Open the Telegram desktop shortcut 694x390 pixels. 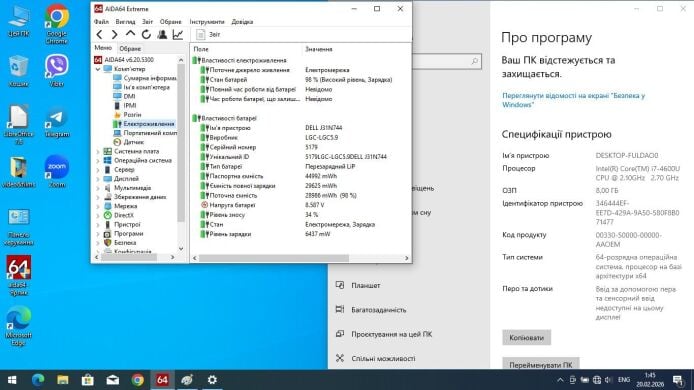point(57,122)
